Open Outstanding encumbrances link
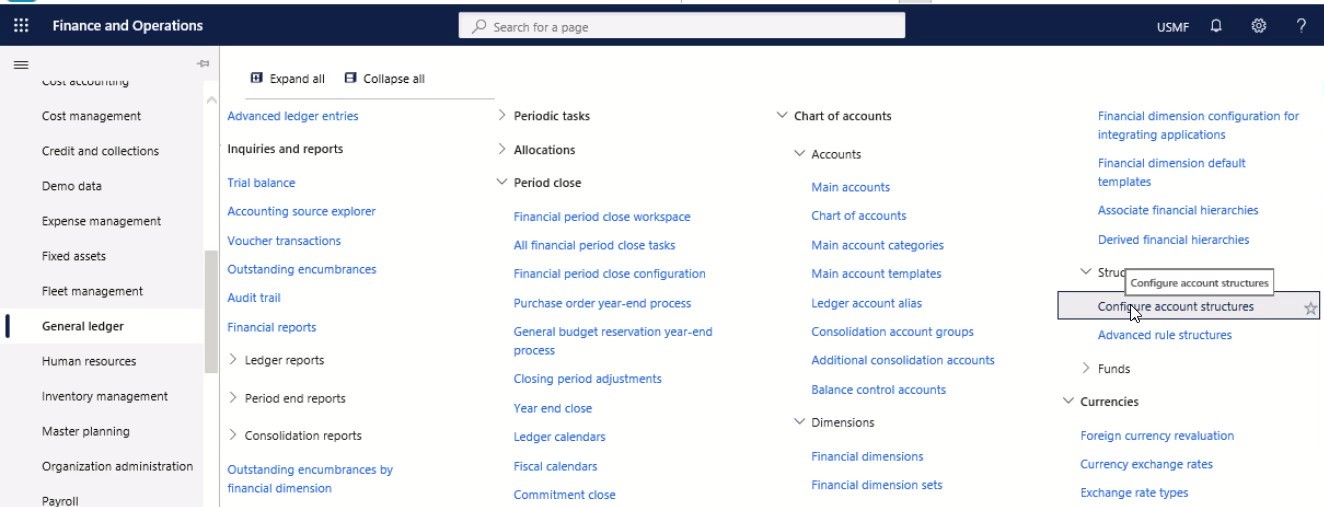This screenshot has height=507, width=1324. pyautogui.click(x=302, y=269)
